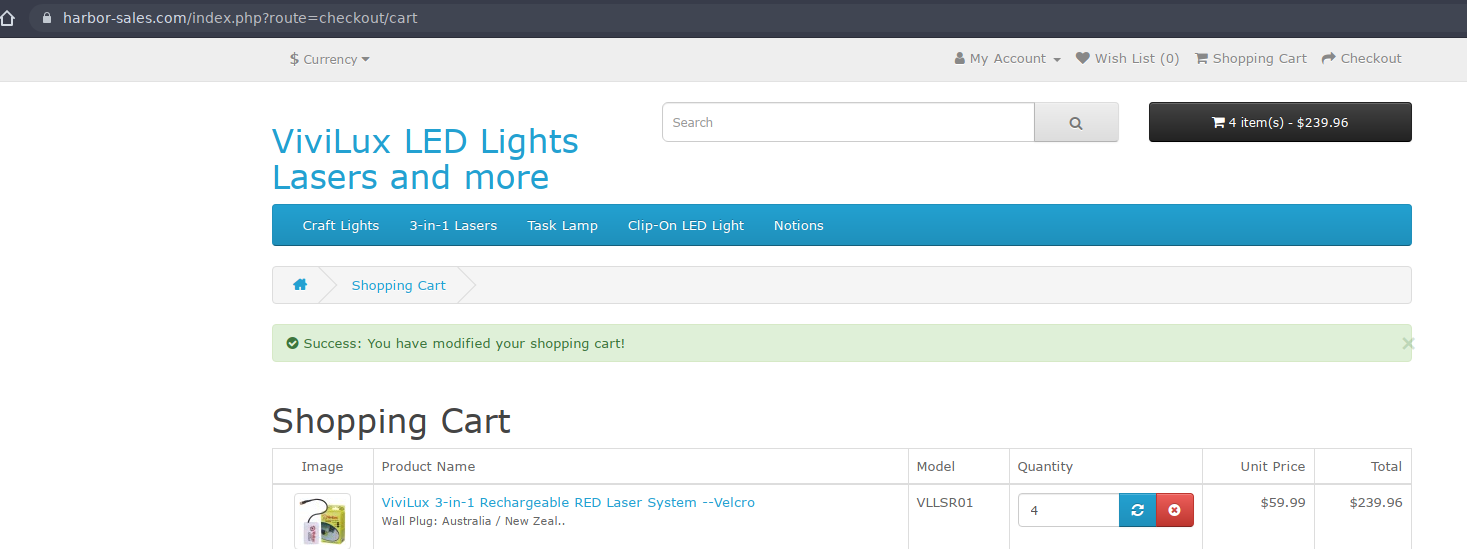Click the VLLSR01 model cell
The height and width of the screenshot is (549, 1467).
[945, 502]
